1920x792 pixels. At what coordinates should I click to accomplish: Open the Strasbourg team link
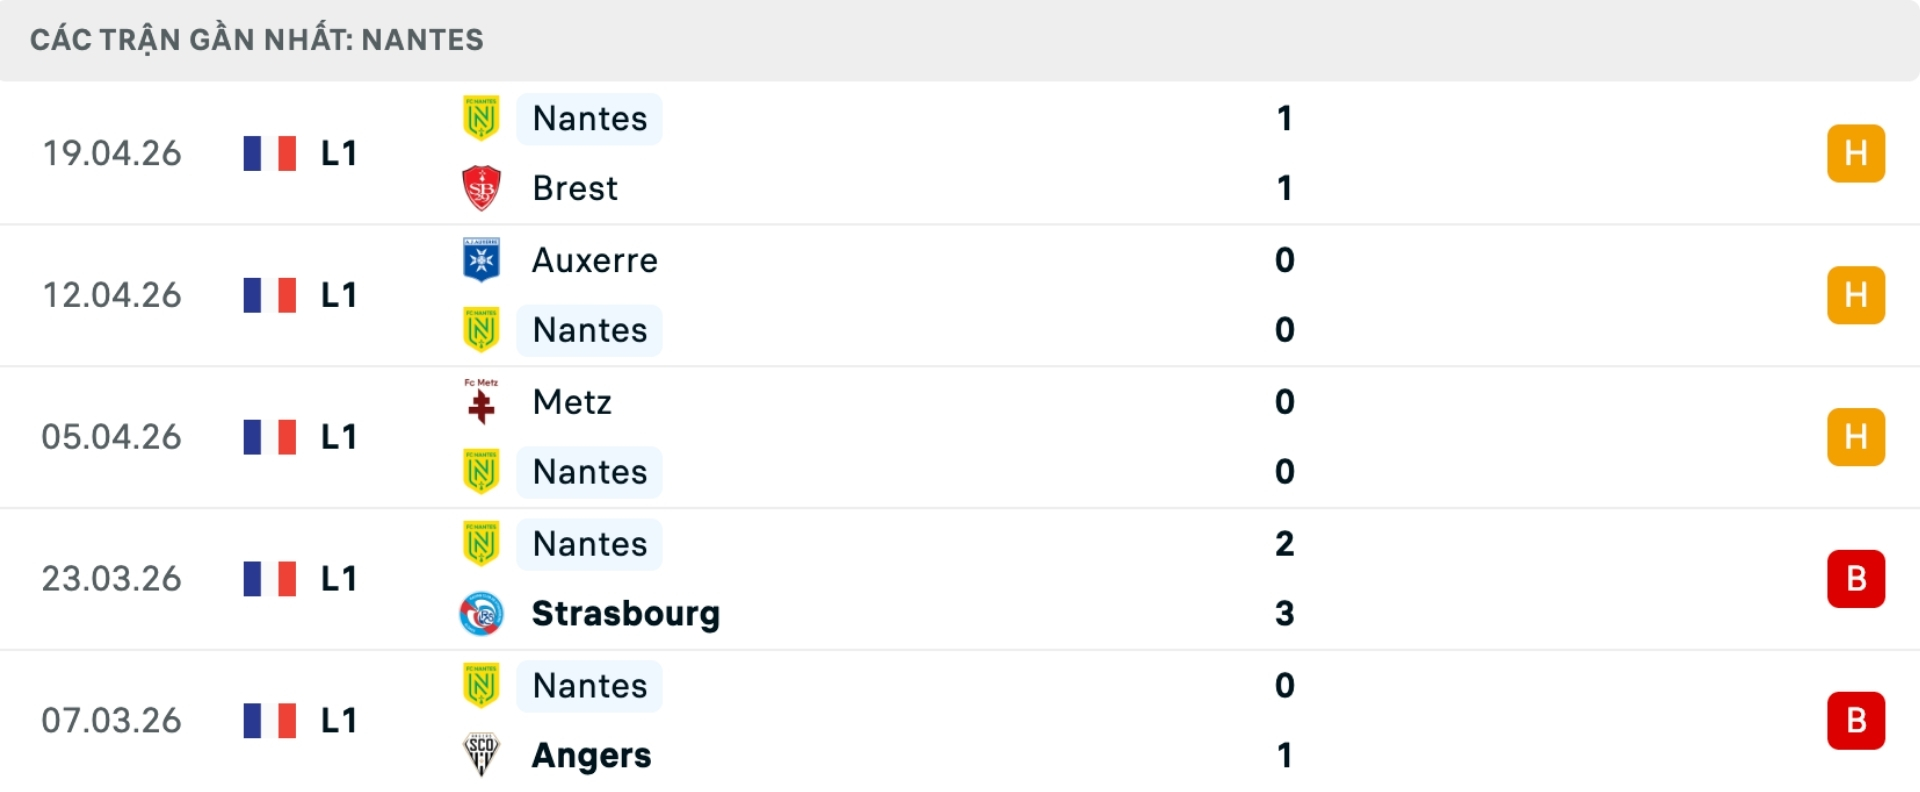[625, 613]
